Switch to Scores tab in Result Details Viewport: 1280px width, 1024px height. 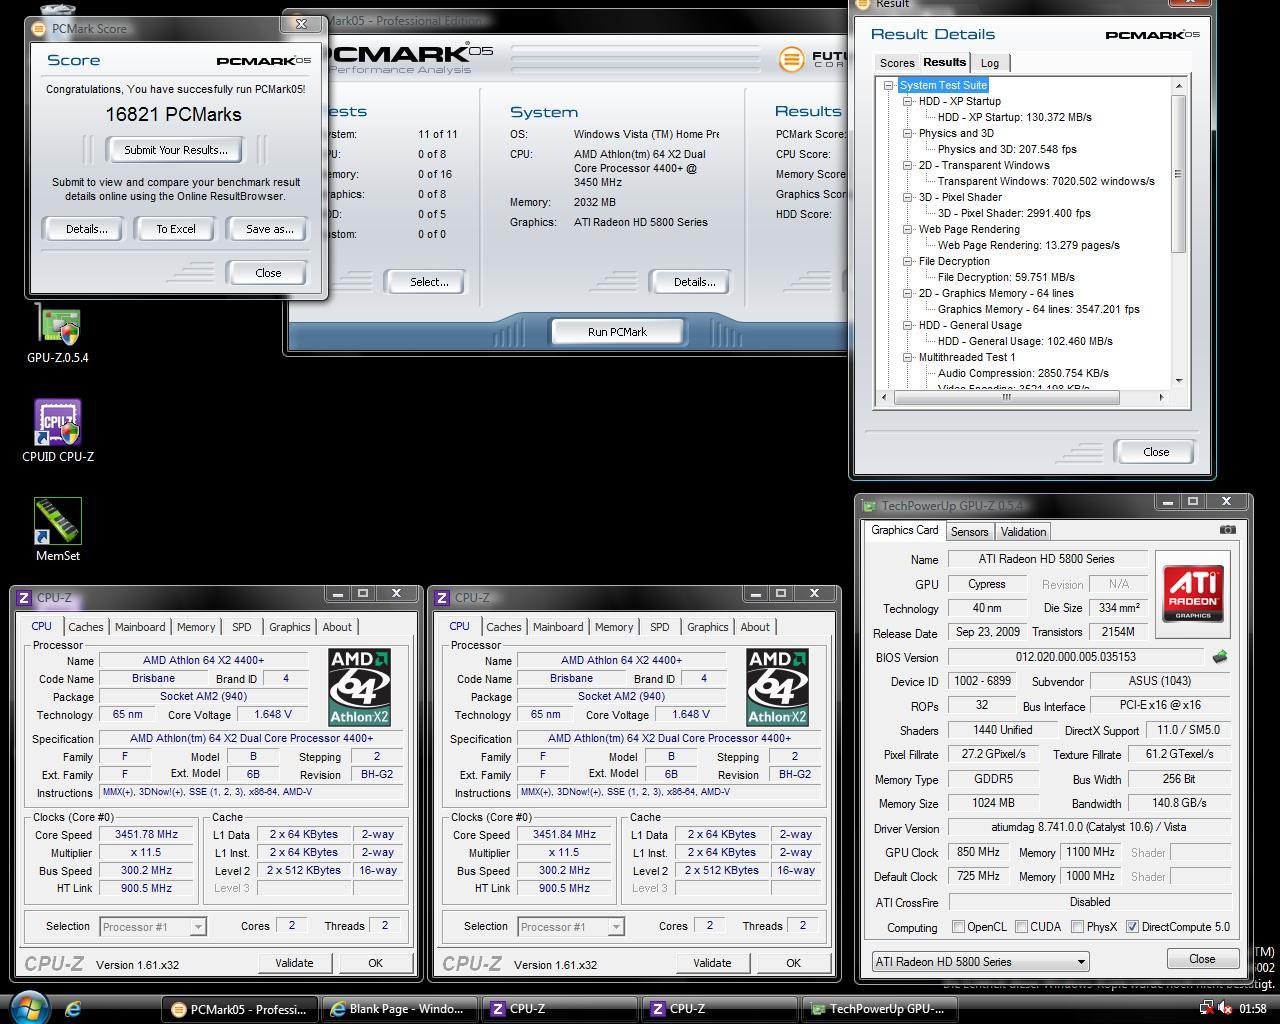[x=897, y=63]
